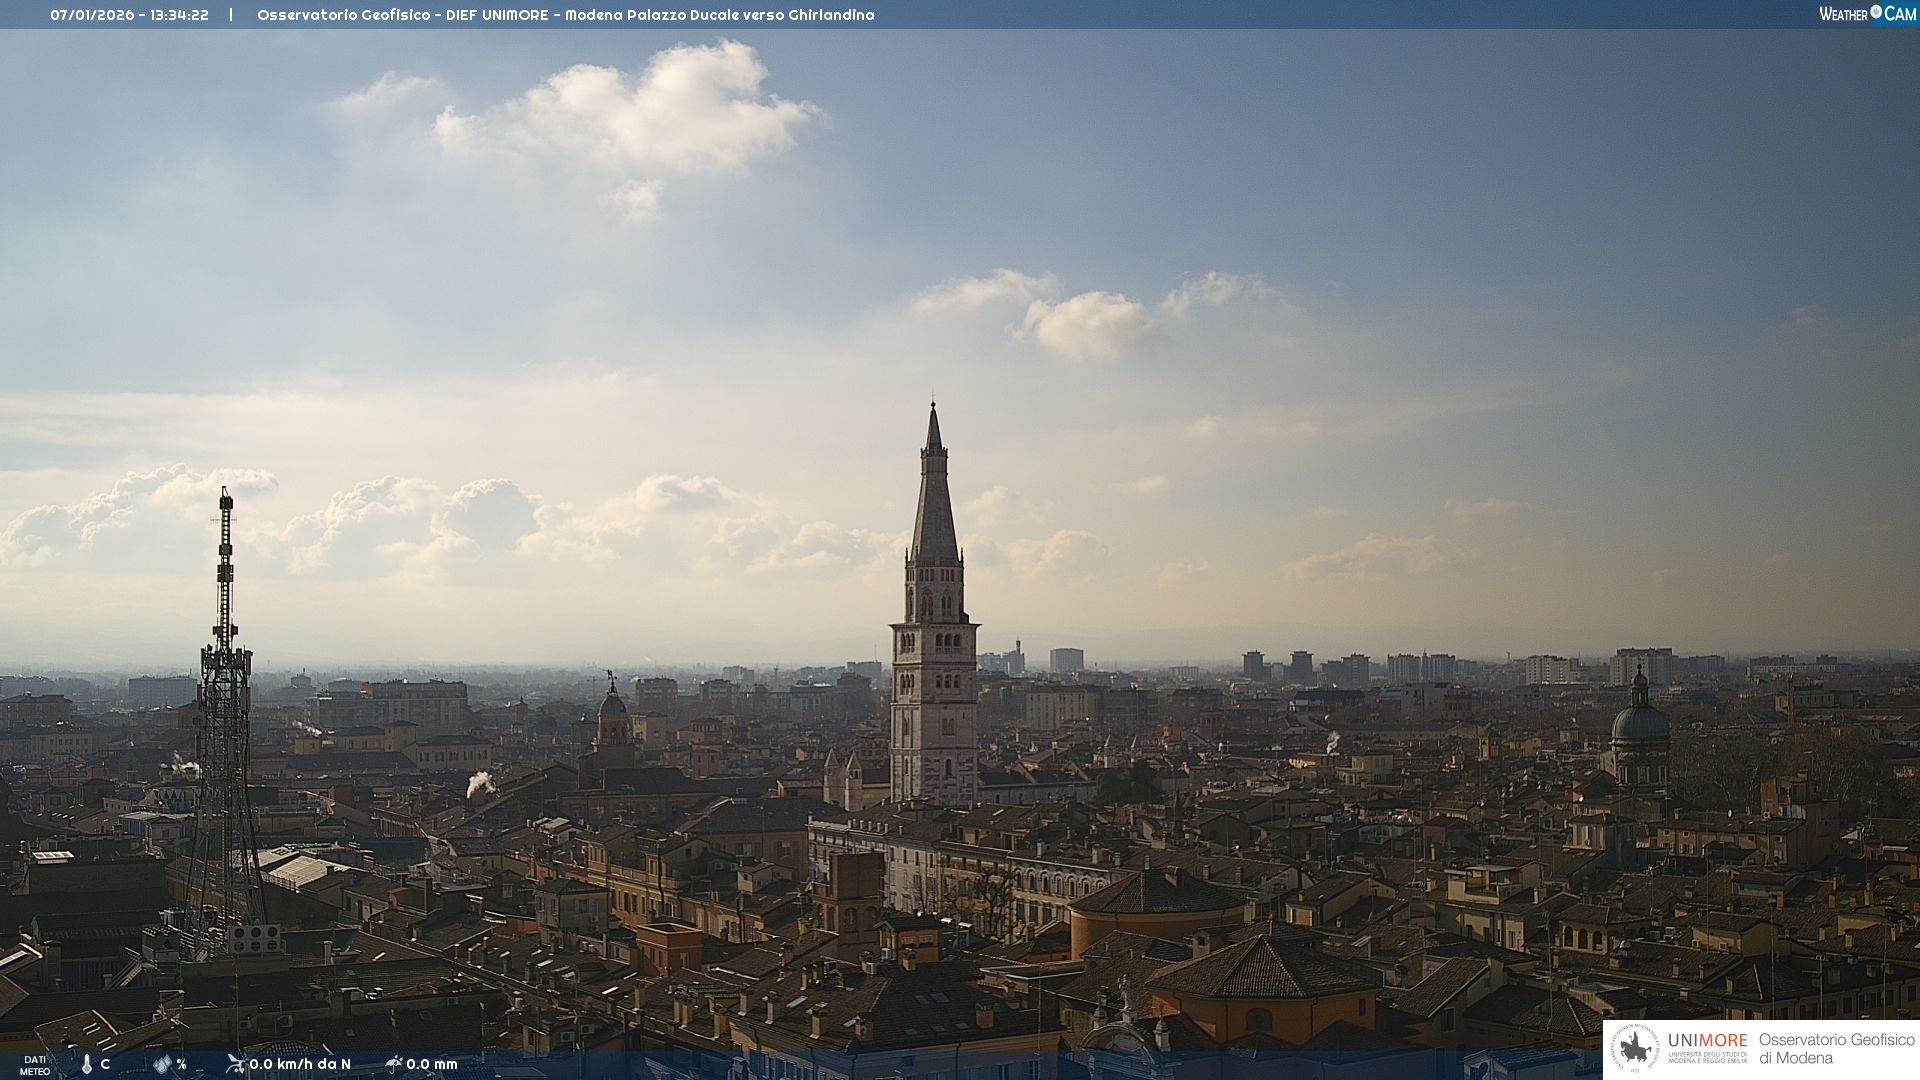Click the Ghirlandina tower spire
The height and width of the screenshot is (1080, 1920).
934,500
